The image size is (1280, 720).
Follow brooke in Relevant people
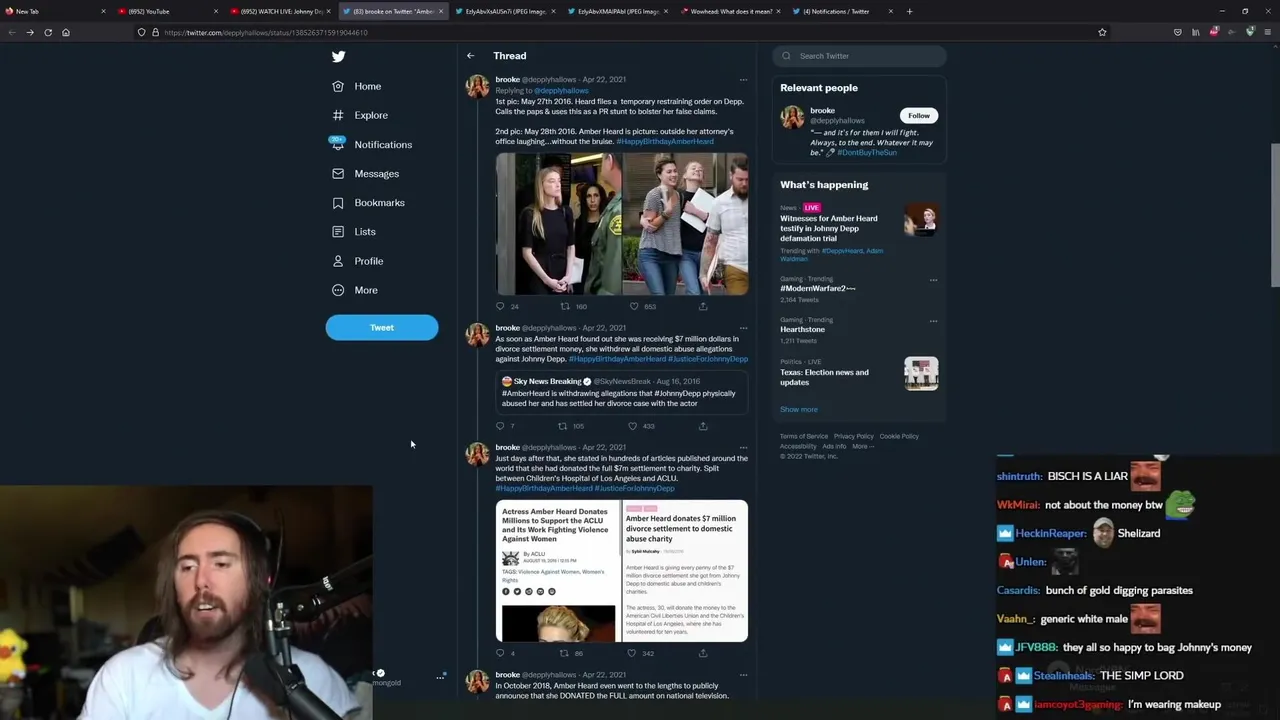point(918,115)
